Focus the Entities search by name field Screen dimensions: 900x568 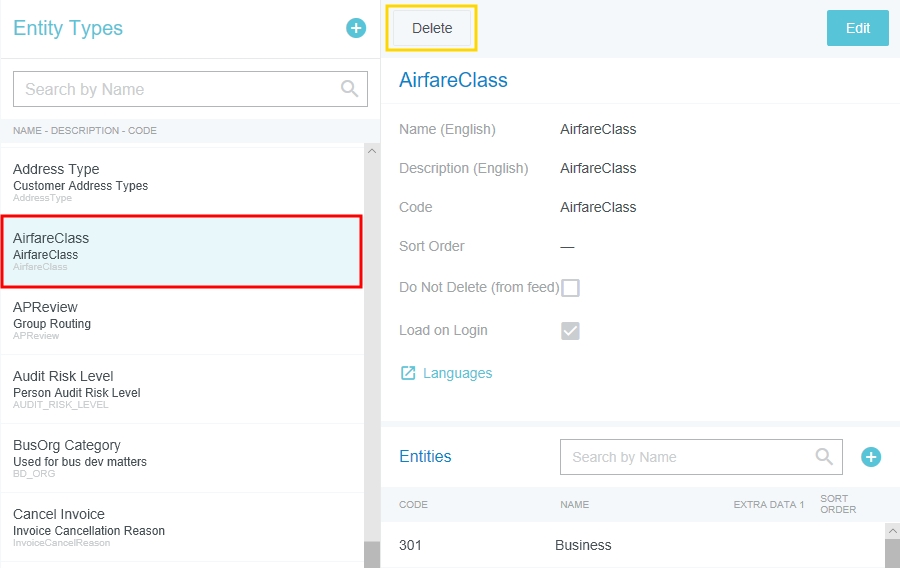(x=690, y=457)
